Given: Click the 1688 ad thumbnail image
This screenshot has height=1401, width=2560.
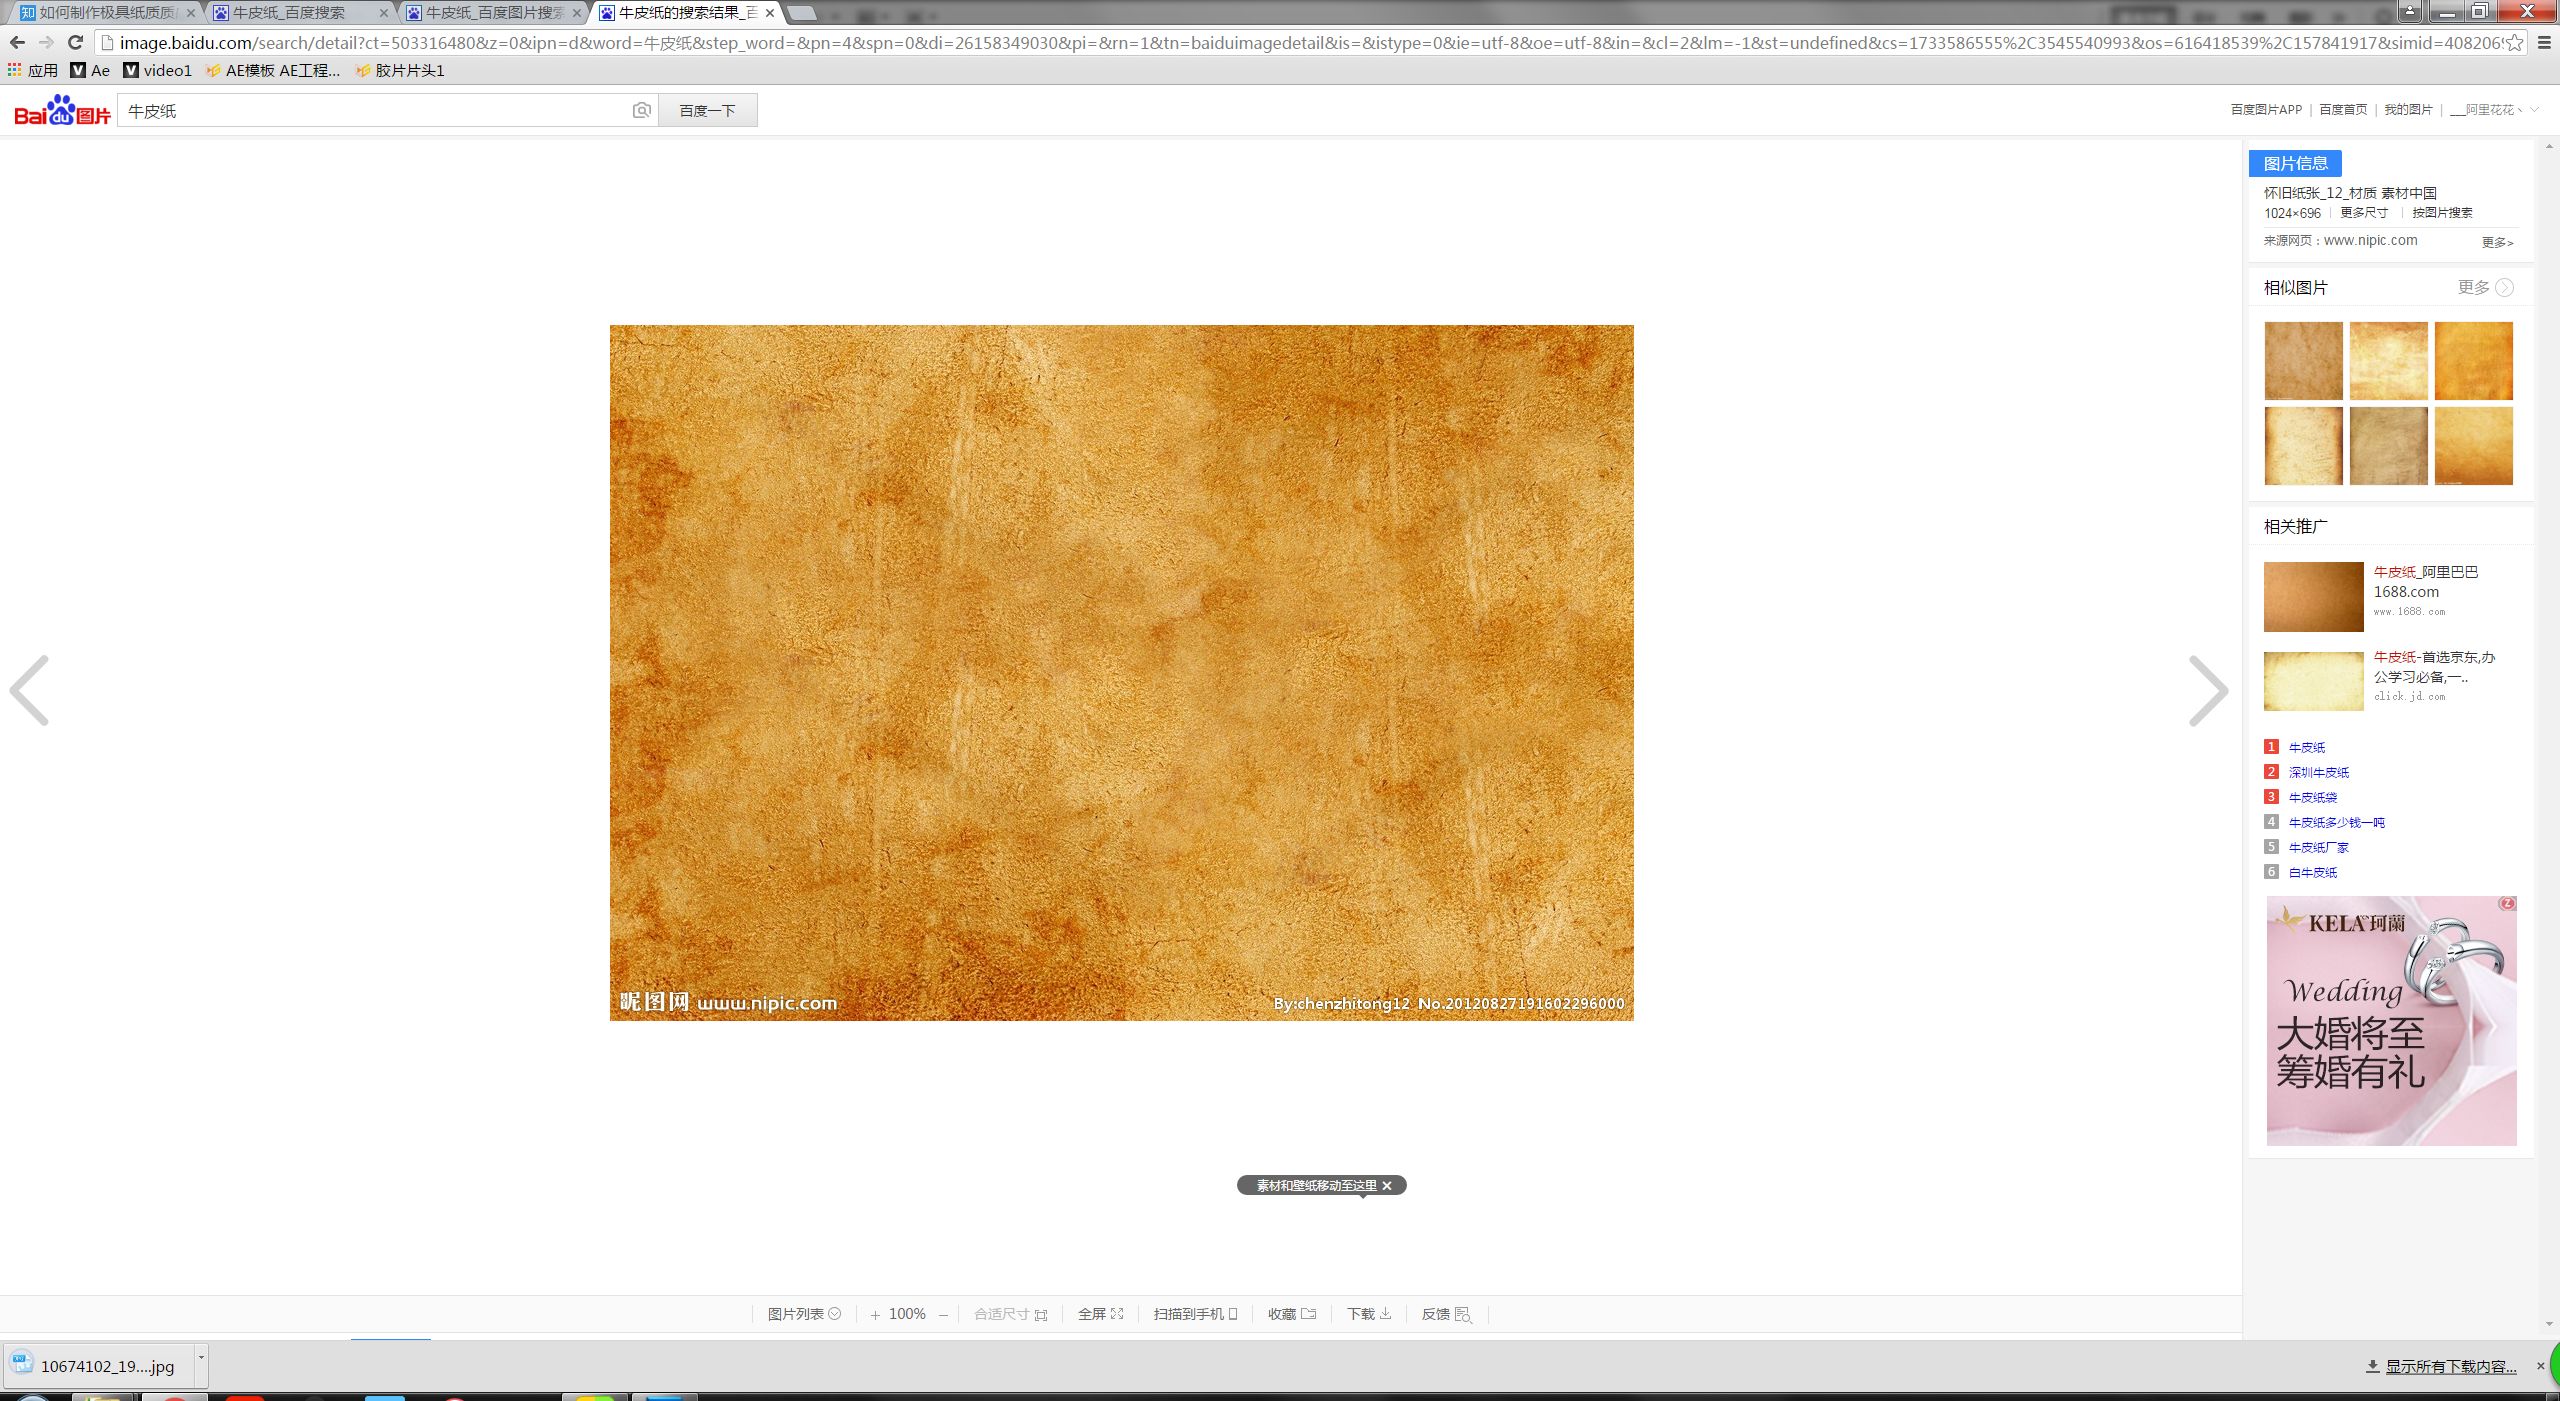Looking at the screenshot, I should (x=2313, y=597).
